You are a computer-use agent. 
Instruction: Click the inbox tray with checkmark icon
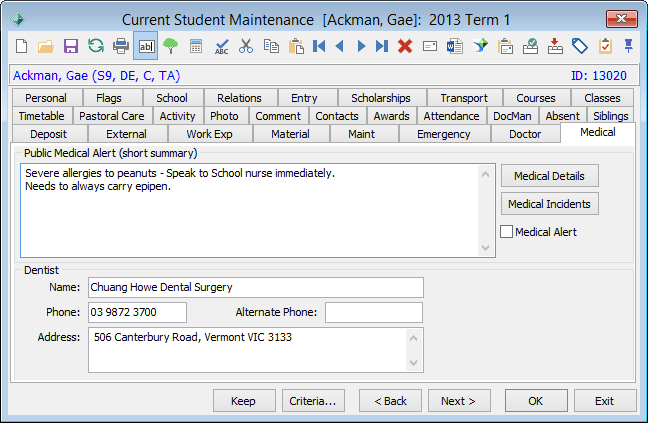click(x=530, y=46)
